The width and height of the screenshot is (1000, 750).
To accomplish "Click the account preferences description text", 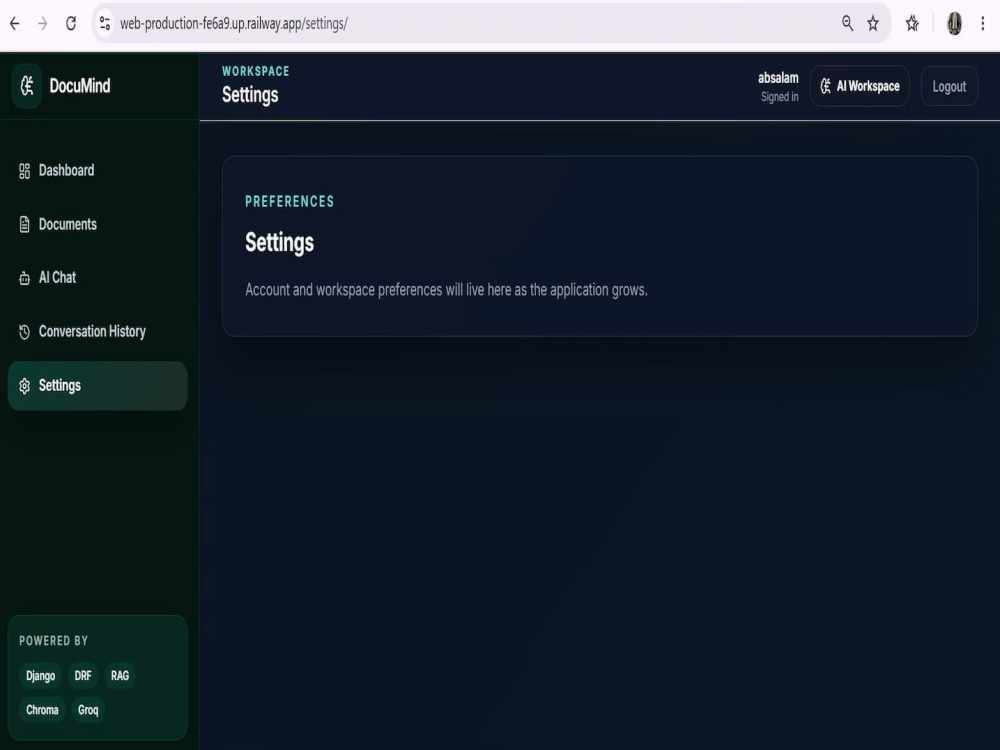I will pyautogui.click(x=446, y=290).
